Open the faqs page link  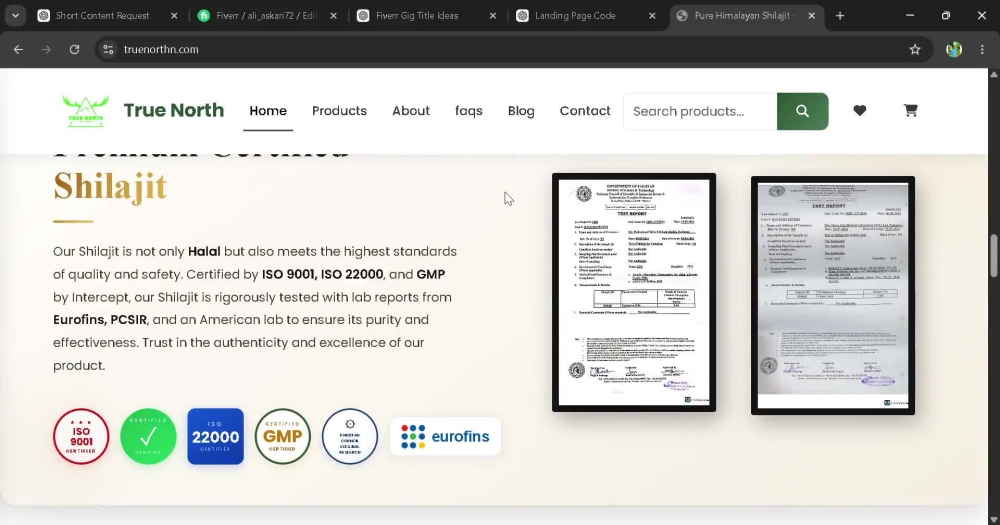pos(469,111)
